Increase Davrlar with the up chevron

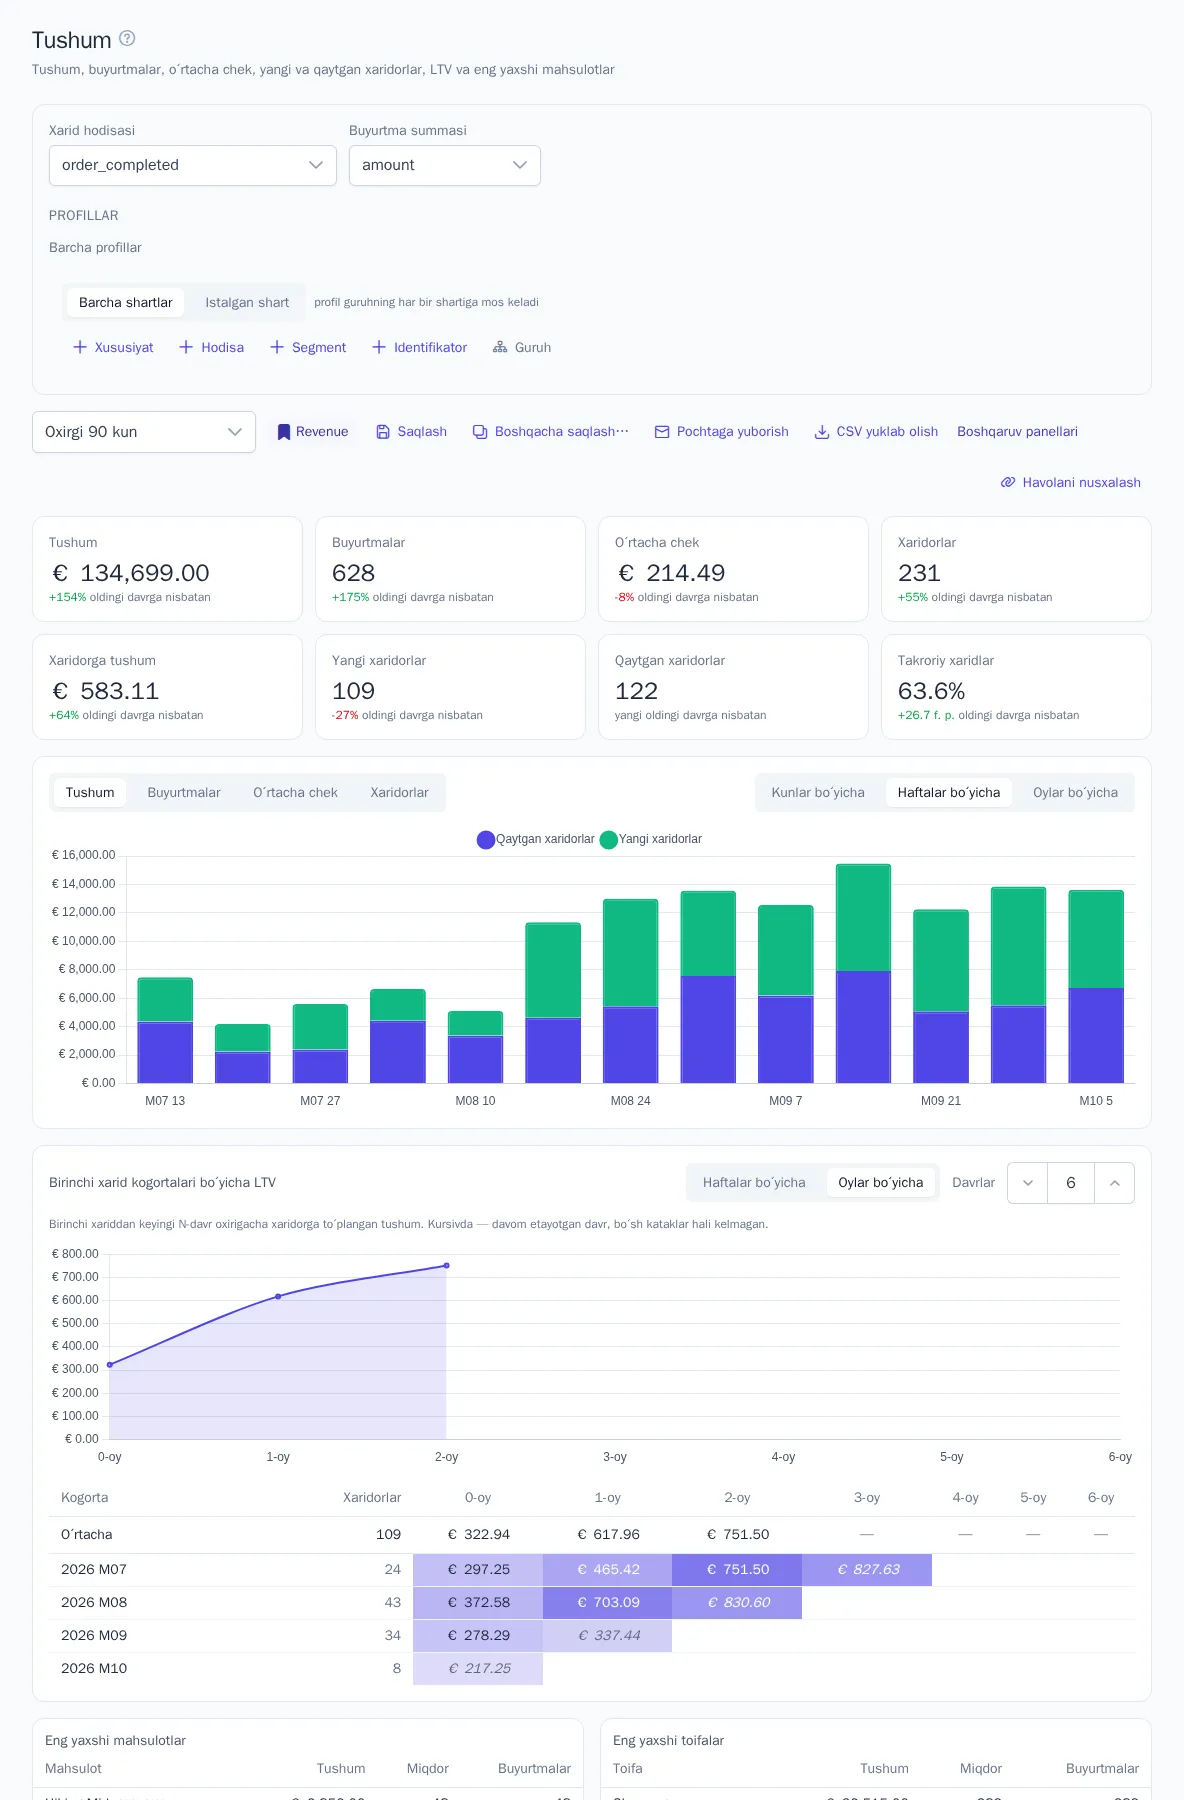point(1115,1183)
